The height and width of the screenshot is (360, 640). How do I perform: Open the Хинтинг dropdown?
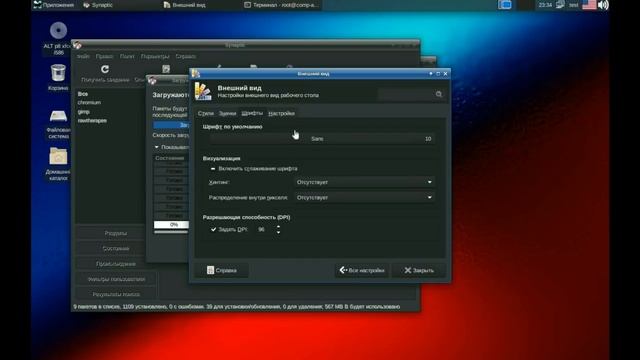tap(364, 182)
